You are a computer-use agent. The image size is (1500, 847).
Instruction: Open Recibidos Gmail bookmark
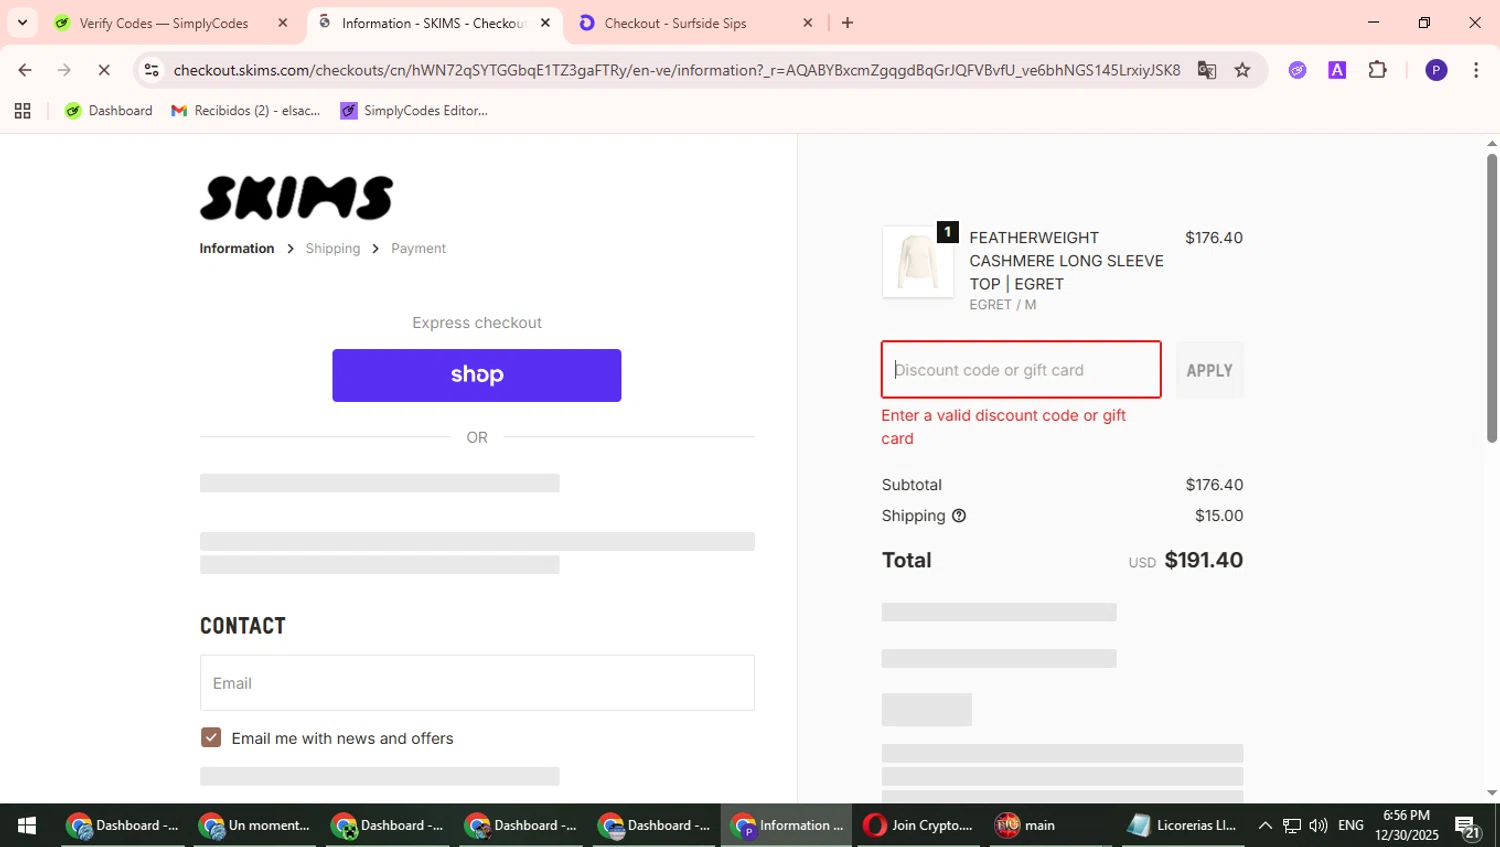point(246,111)
